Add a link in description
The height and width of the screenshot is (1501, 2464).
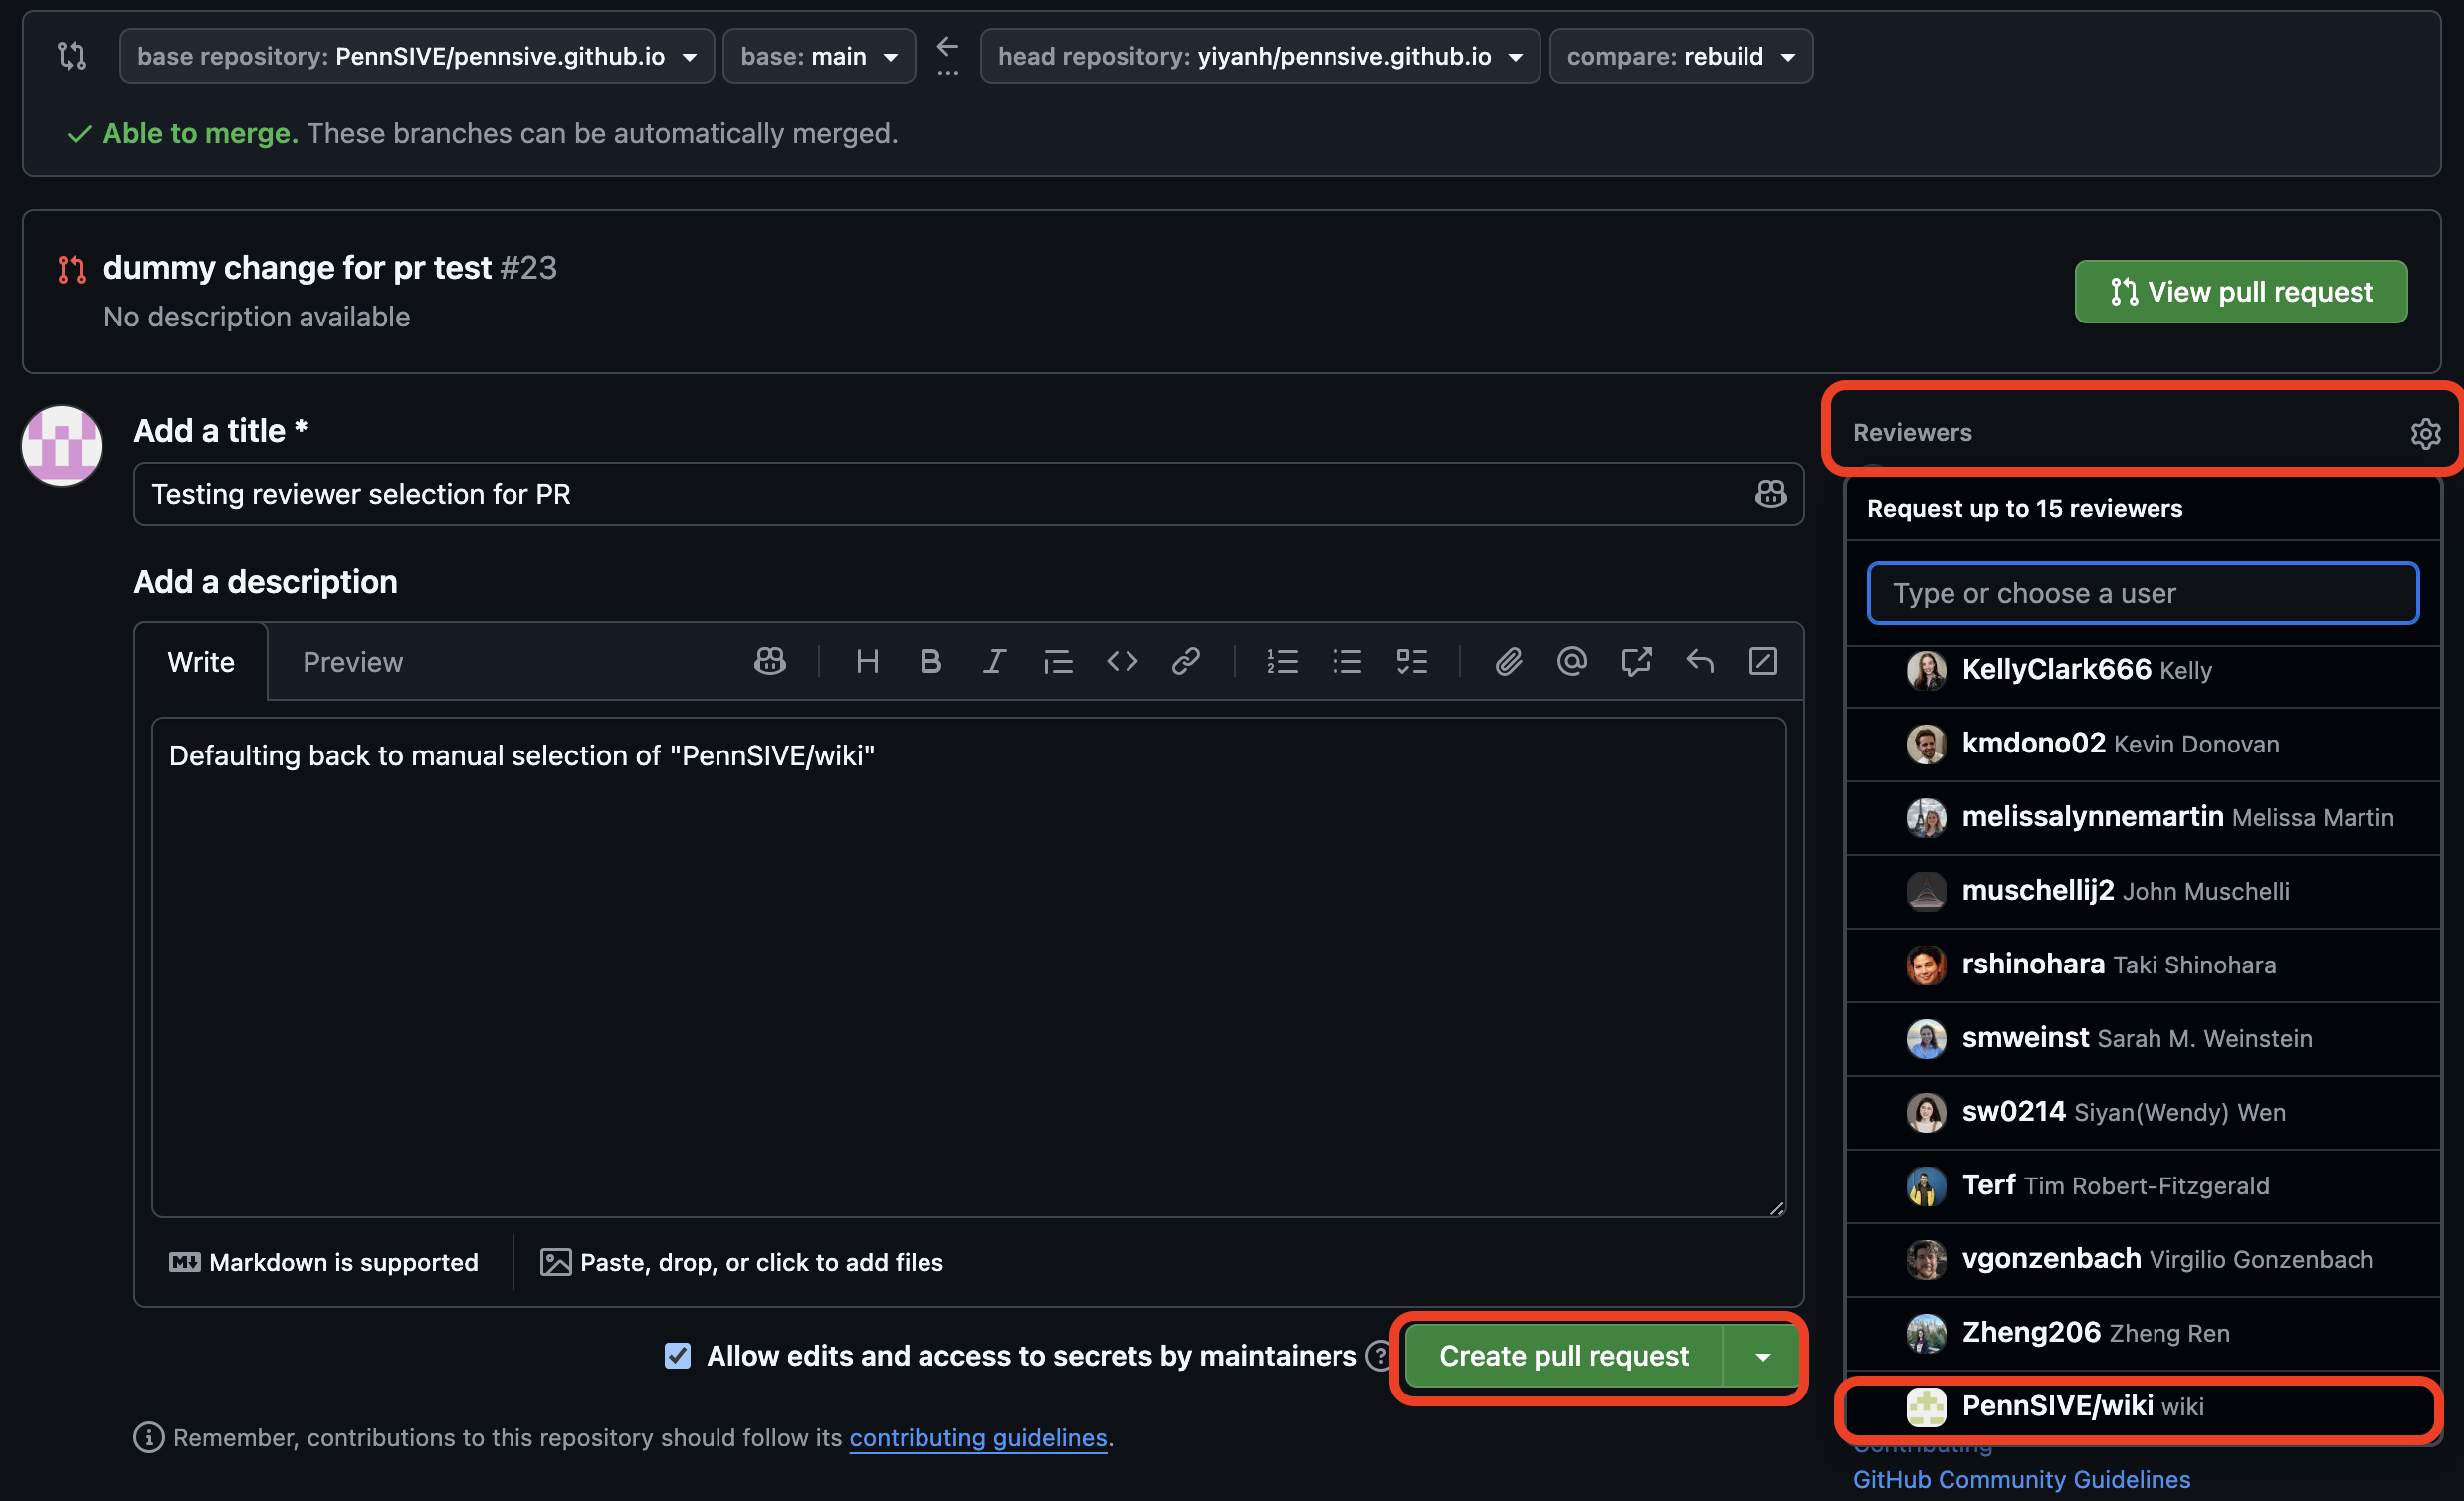[x=1186, y=661]
